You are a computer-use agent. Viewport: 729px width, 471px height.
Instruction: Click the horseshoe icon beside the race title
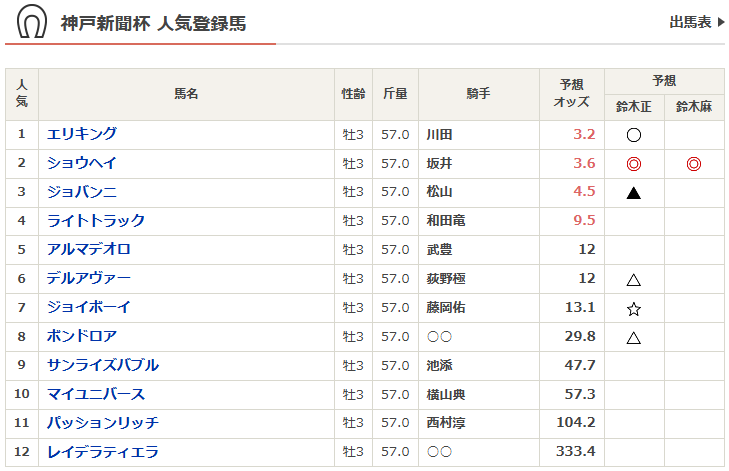click(33, 22)
